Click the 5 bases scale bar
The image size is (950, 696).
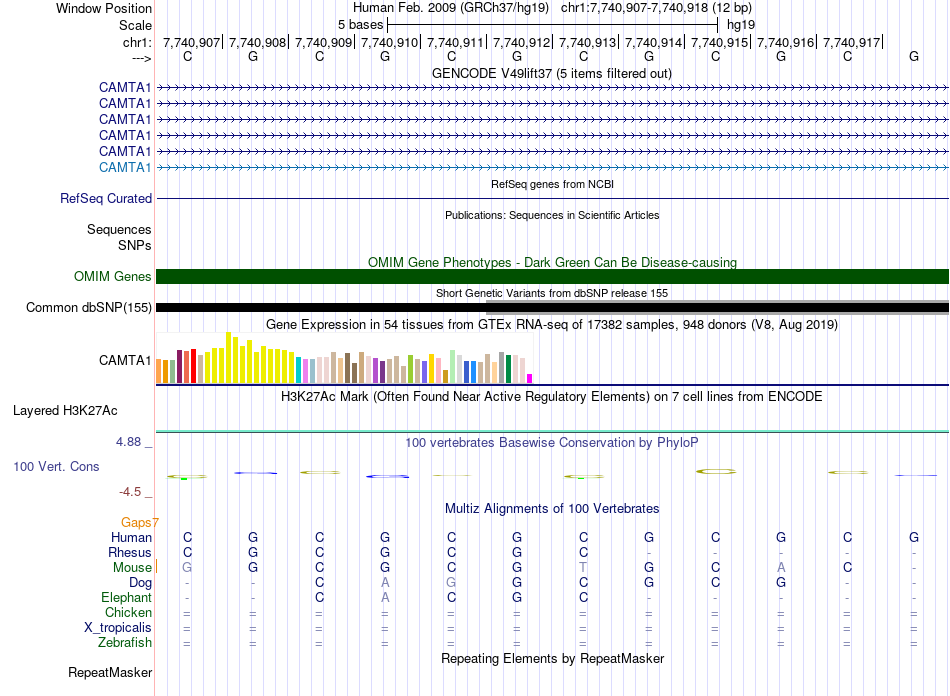point(552,25)
